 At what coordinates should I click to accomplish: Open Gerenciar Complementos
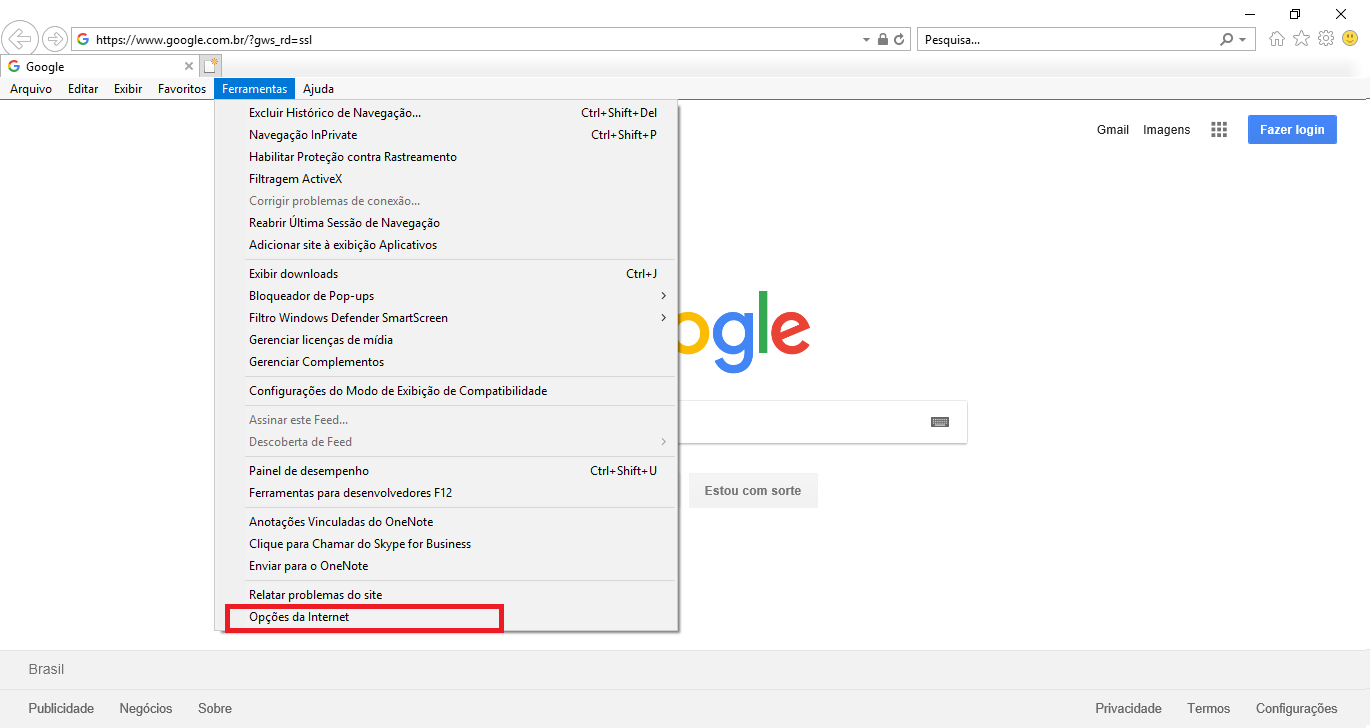[448, 362]
